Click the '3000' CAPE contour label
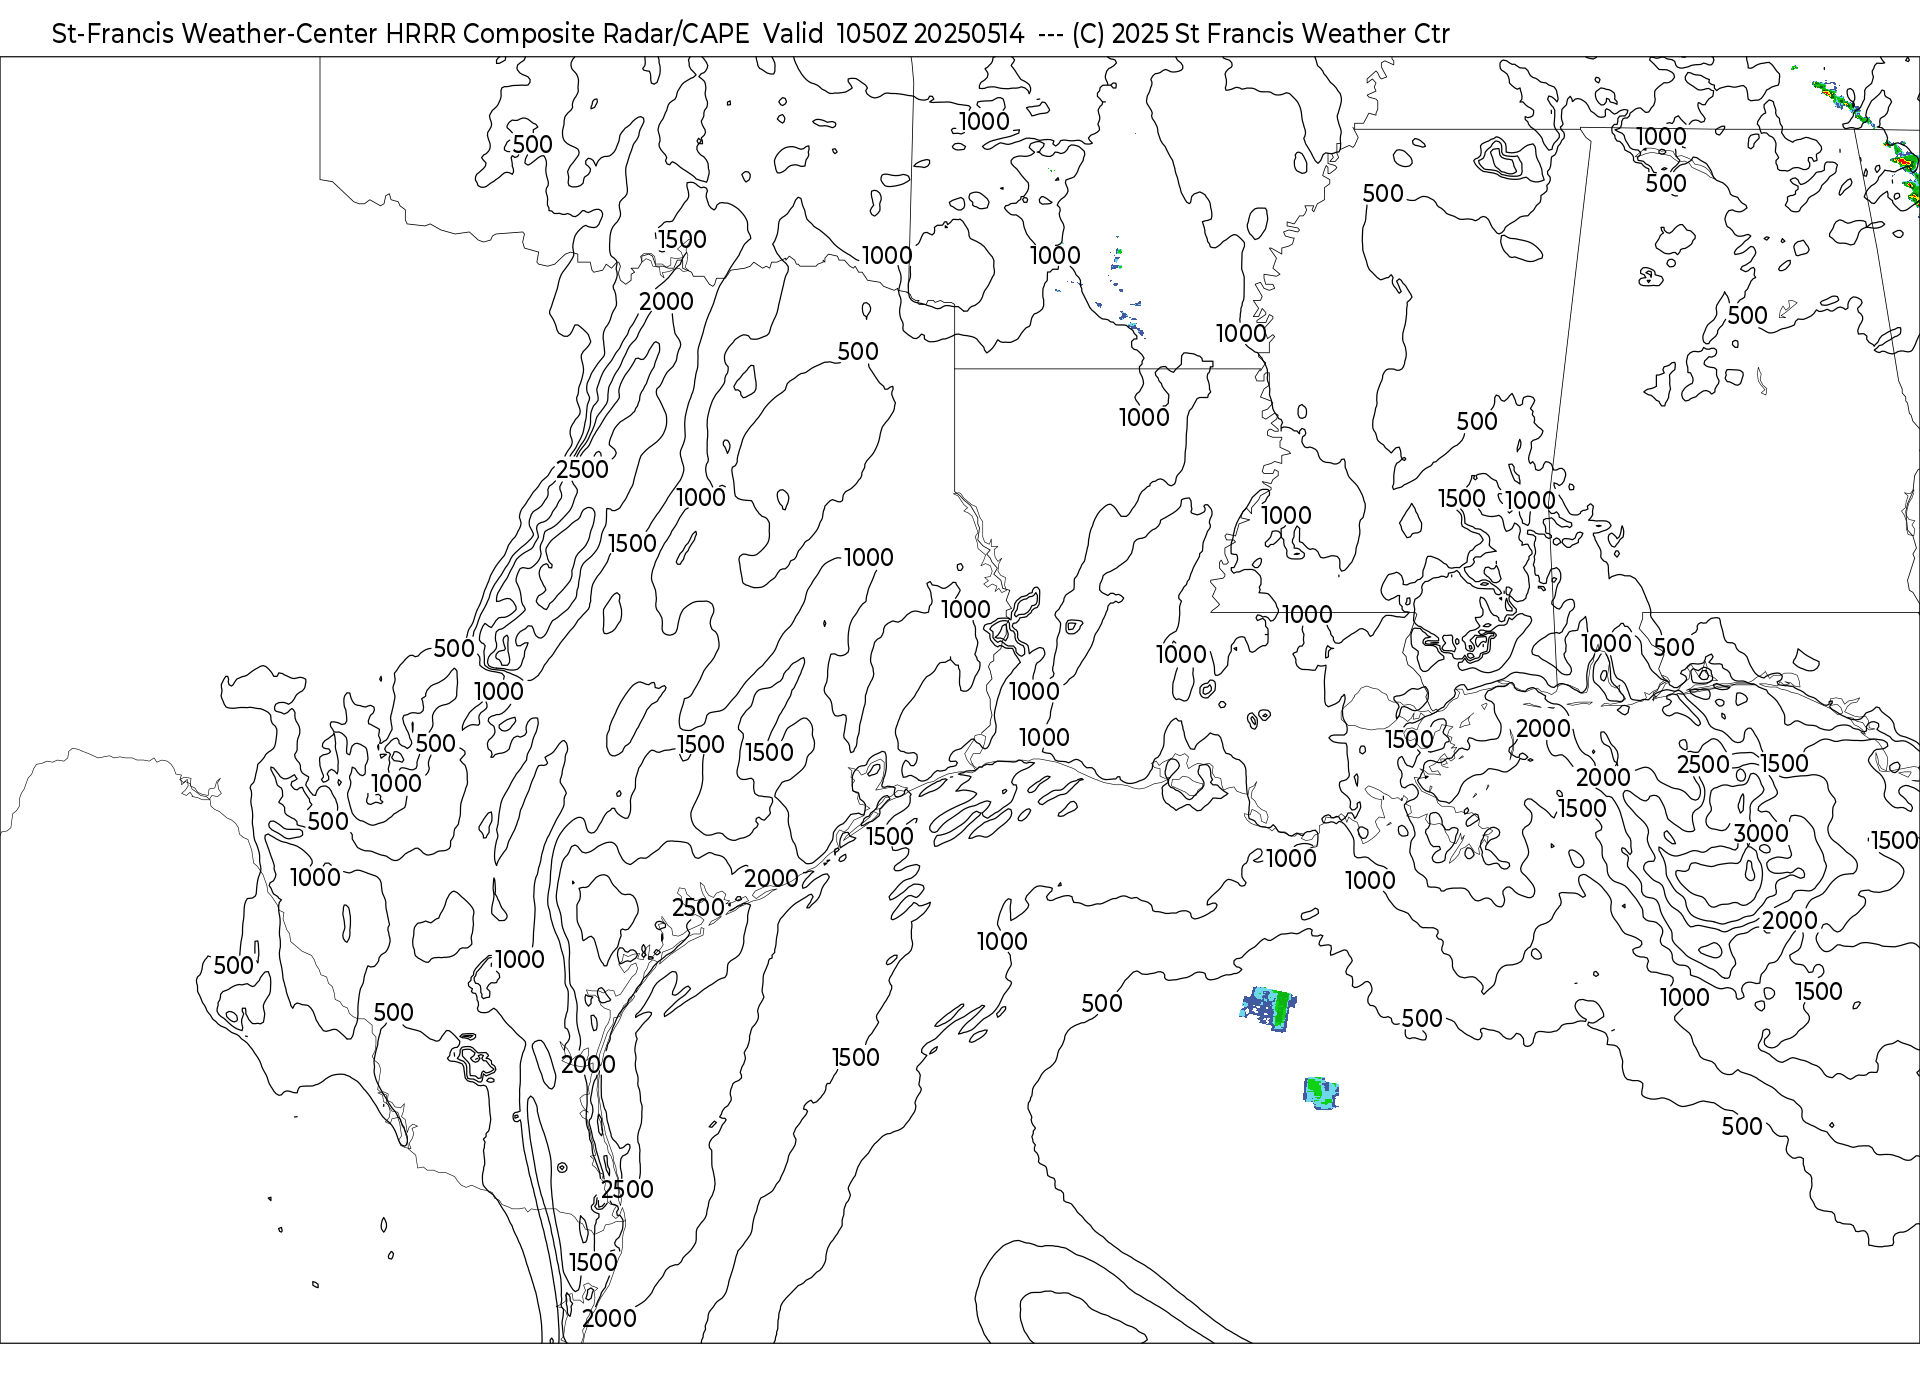The width and height of the screenshot is (1920, 1400). coord(1760,833)
